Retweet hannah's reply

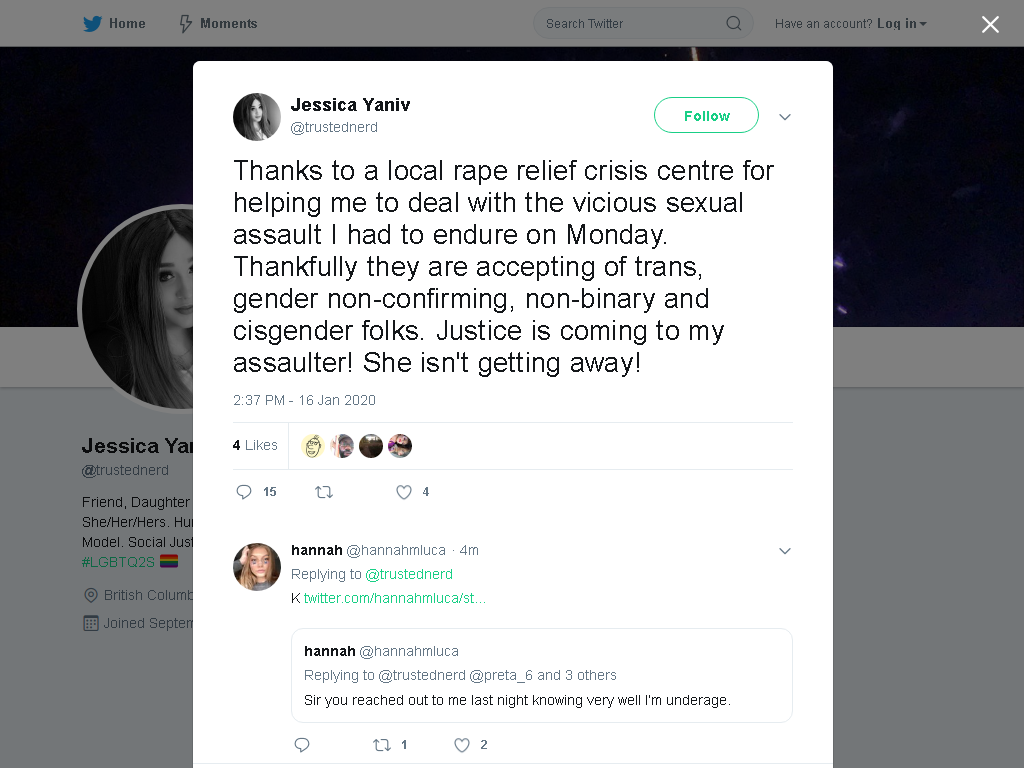[x=389, y=744]
